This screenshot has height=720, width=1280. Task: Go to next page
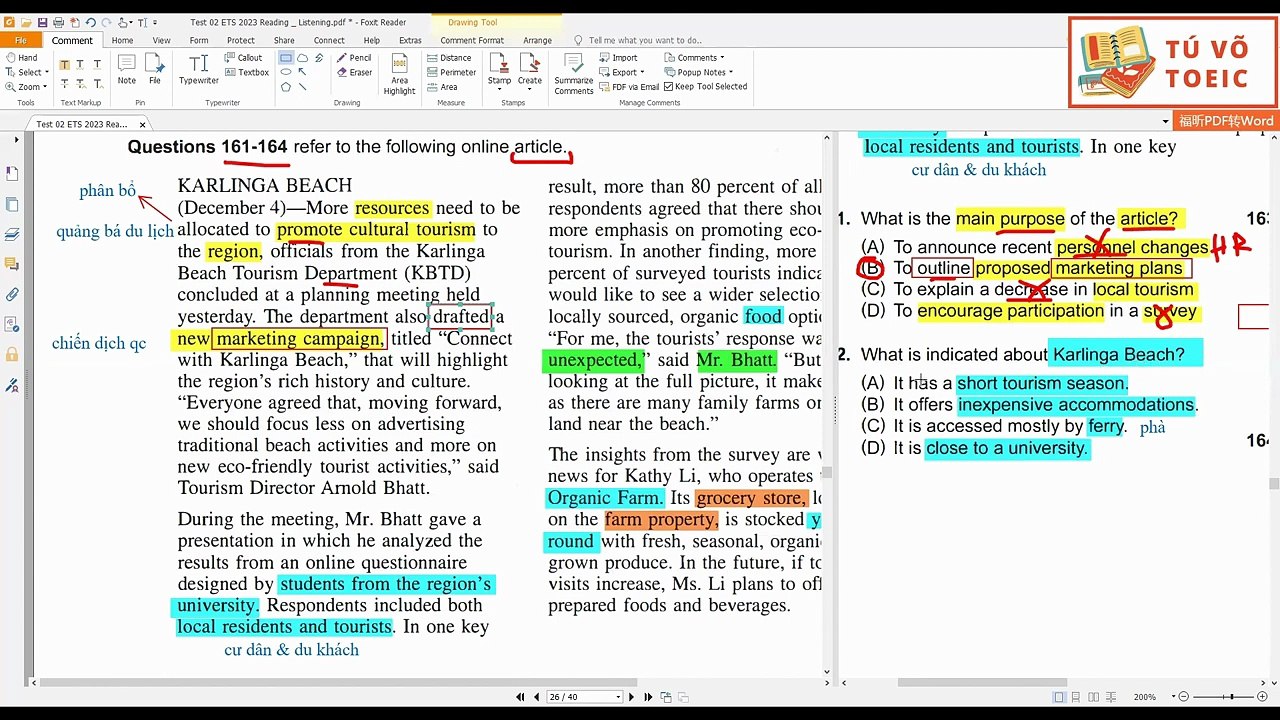pyautogui.click(x=631, y=697)
